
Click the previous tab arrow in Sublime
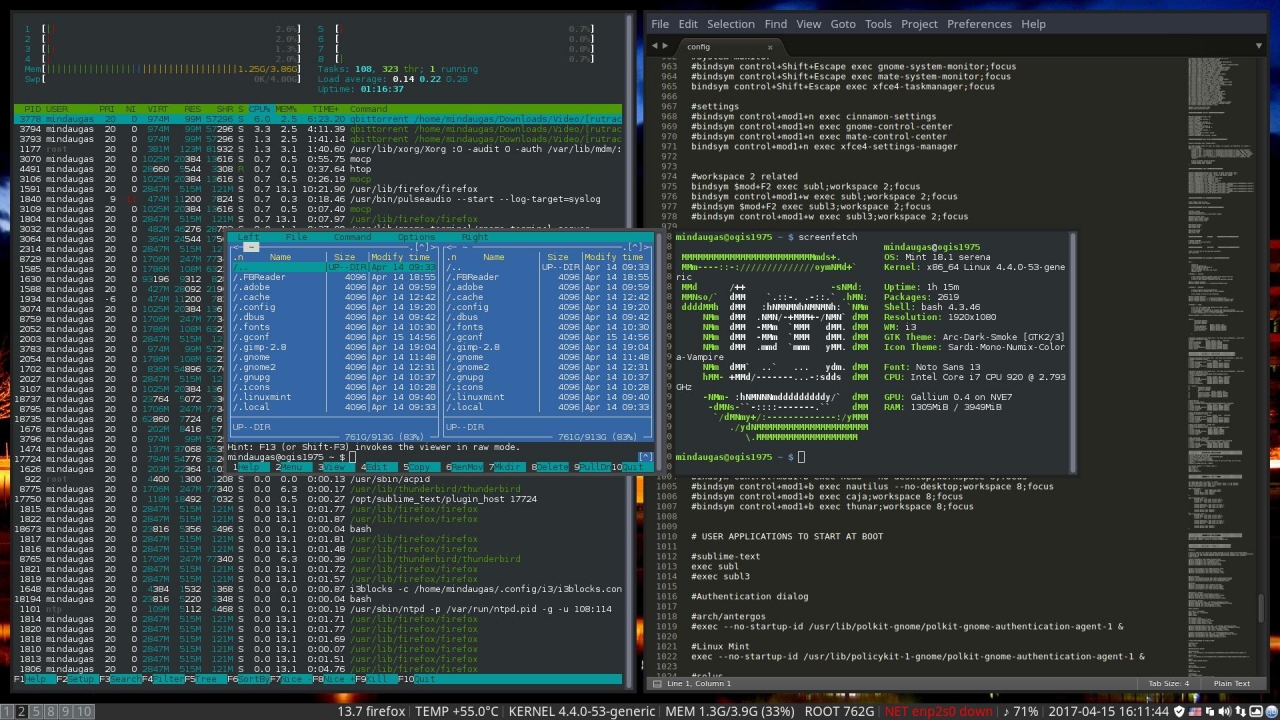pos(654,46)
